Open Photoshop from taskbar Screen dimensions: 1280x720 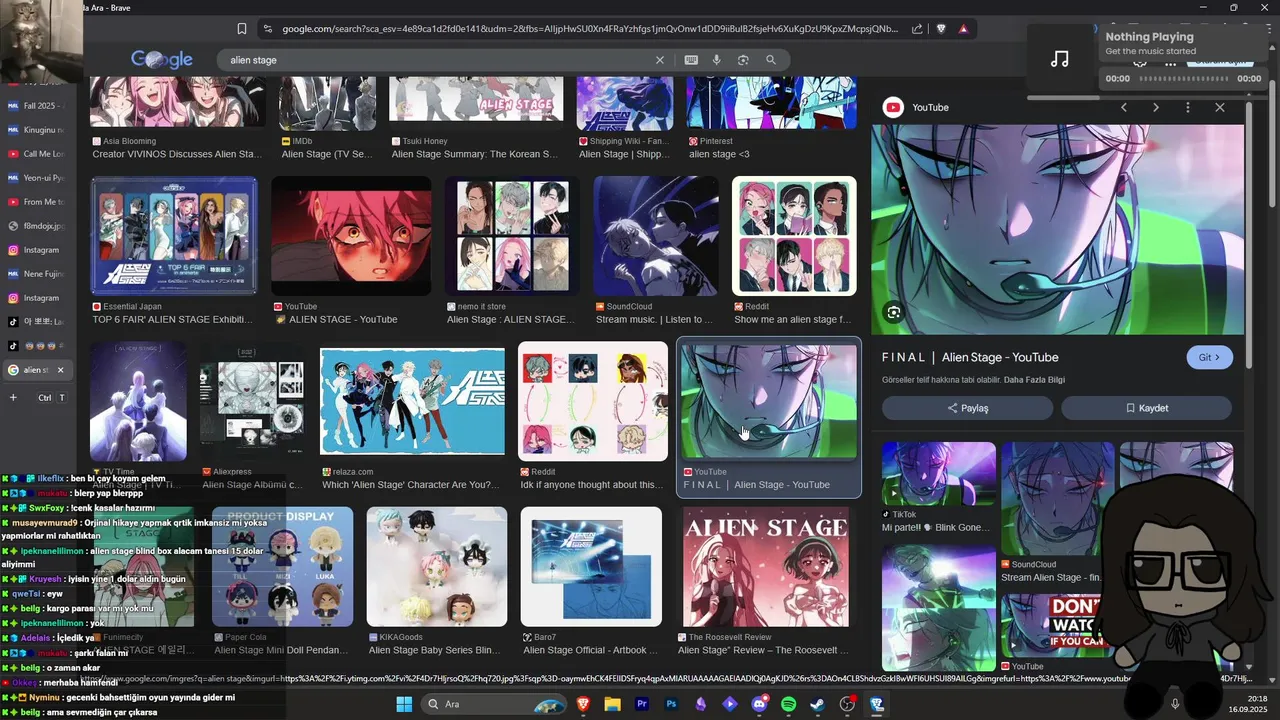[671, 704]
